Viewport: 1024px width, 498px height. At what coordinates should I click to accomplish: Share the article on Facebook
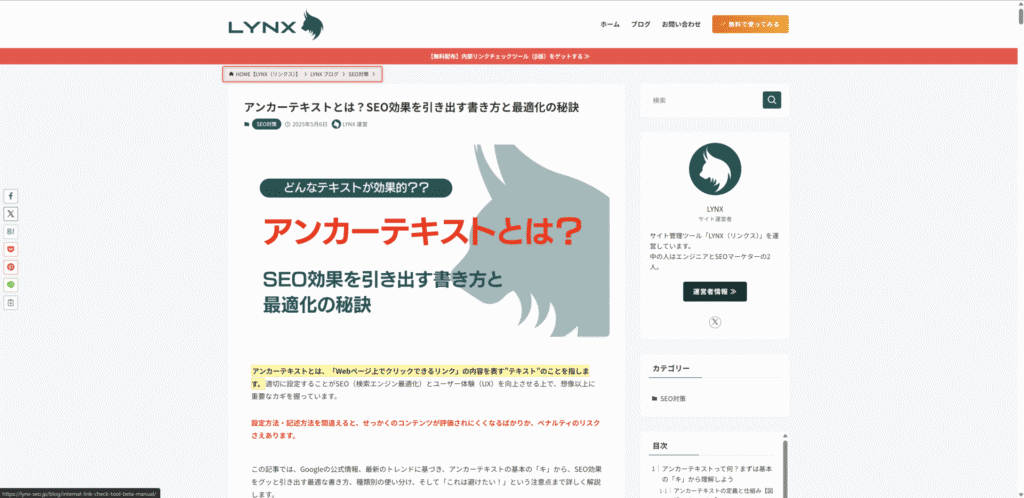point(10,196)
